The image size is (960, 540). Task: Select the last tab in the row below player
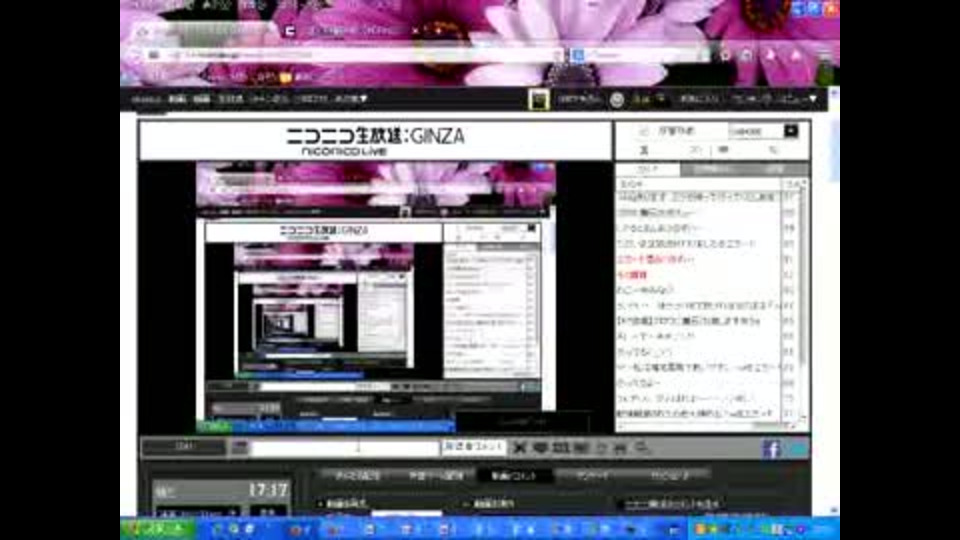coord(670,476)
